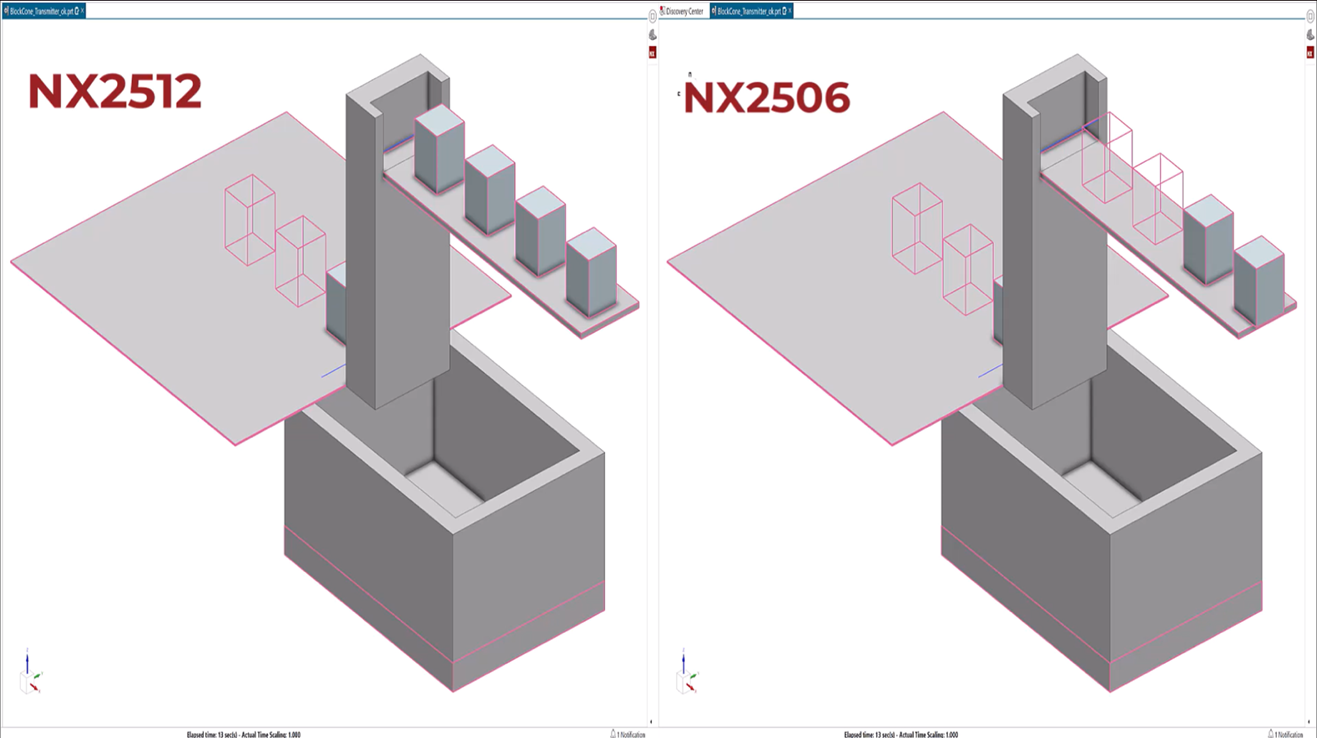
Task: Select the BlockCone_Transmitter_ok.prt tab in the right window
Action: [748, 11]
